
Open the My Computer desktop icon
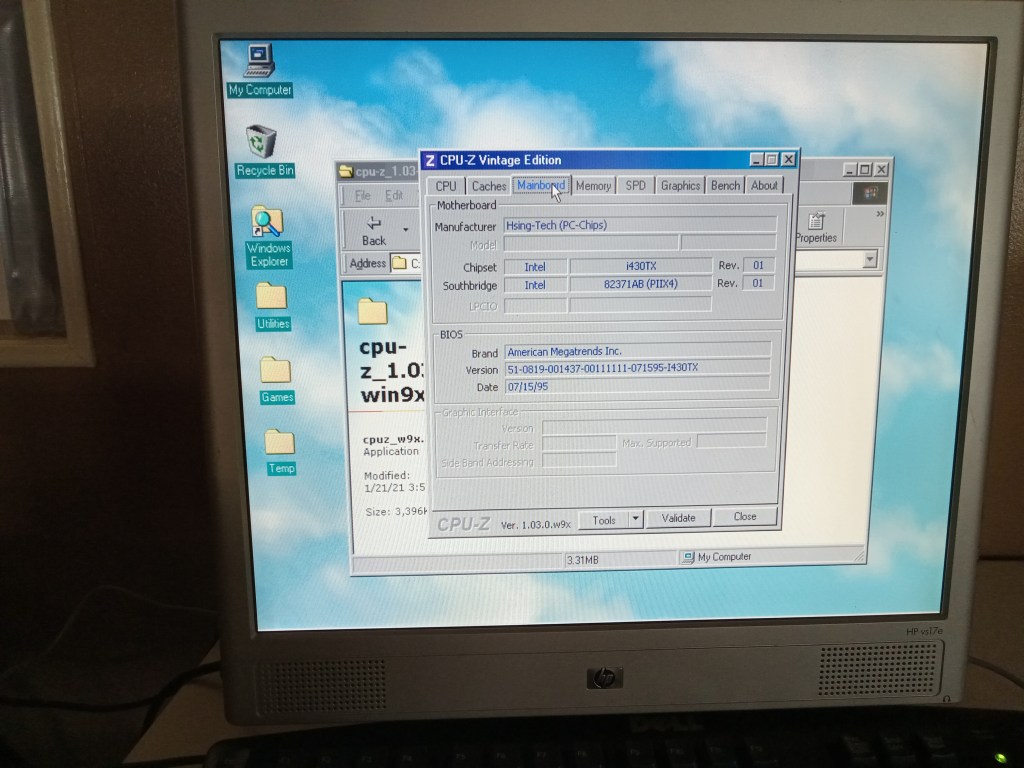(x=259, y=62)
